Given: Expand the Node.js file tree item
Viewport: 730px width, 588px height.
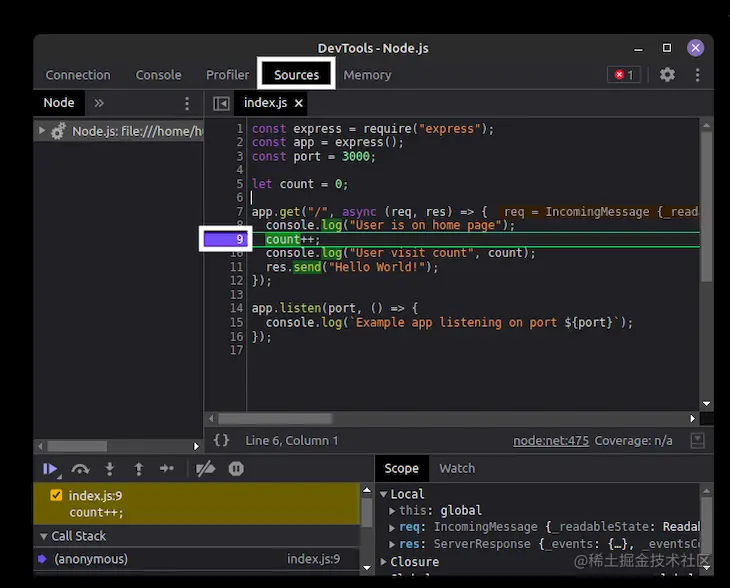Looking at the screenshot, I should [42, 130].
